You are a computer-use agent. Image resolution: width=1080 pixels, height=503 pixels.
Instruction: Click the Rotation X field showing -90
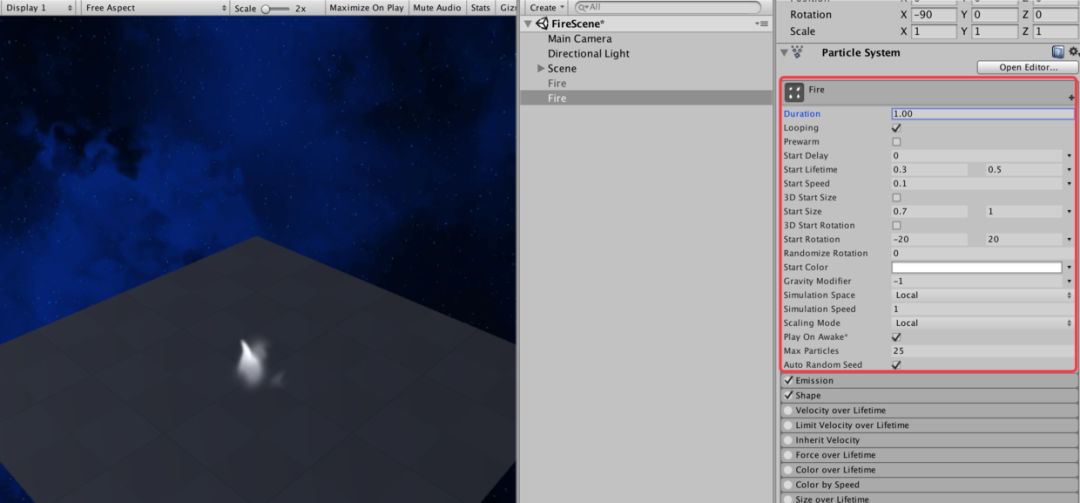pyautogui.click(x=933, y=14)
